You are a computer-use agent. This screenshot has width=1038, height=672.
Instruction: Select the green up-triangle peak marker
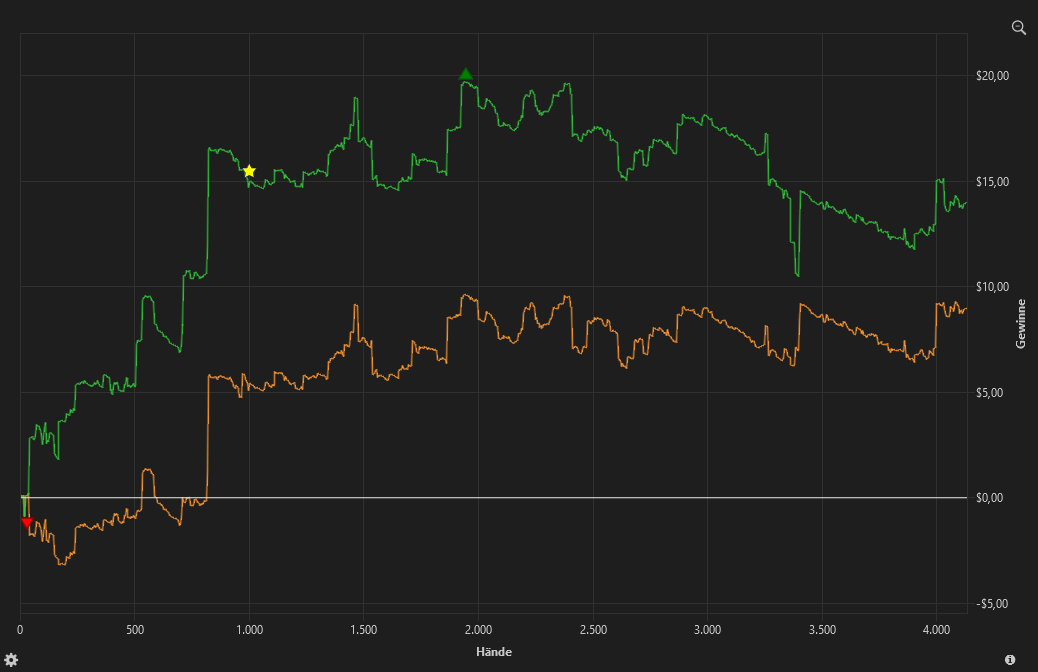click(x=465, y=73)
